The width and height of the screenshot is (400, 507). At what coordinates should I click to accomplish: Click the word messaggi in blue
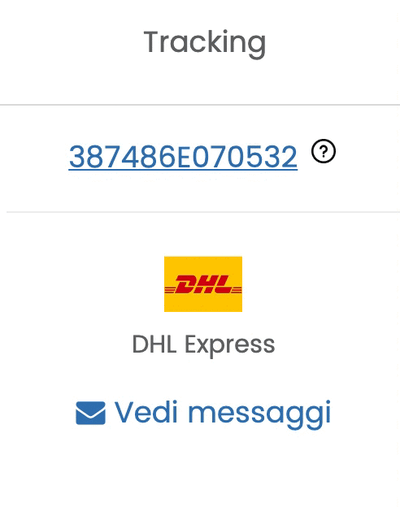pyautogui.click(x=260, y=415)
